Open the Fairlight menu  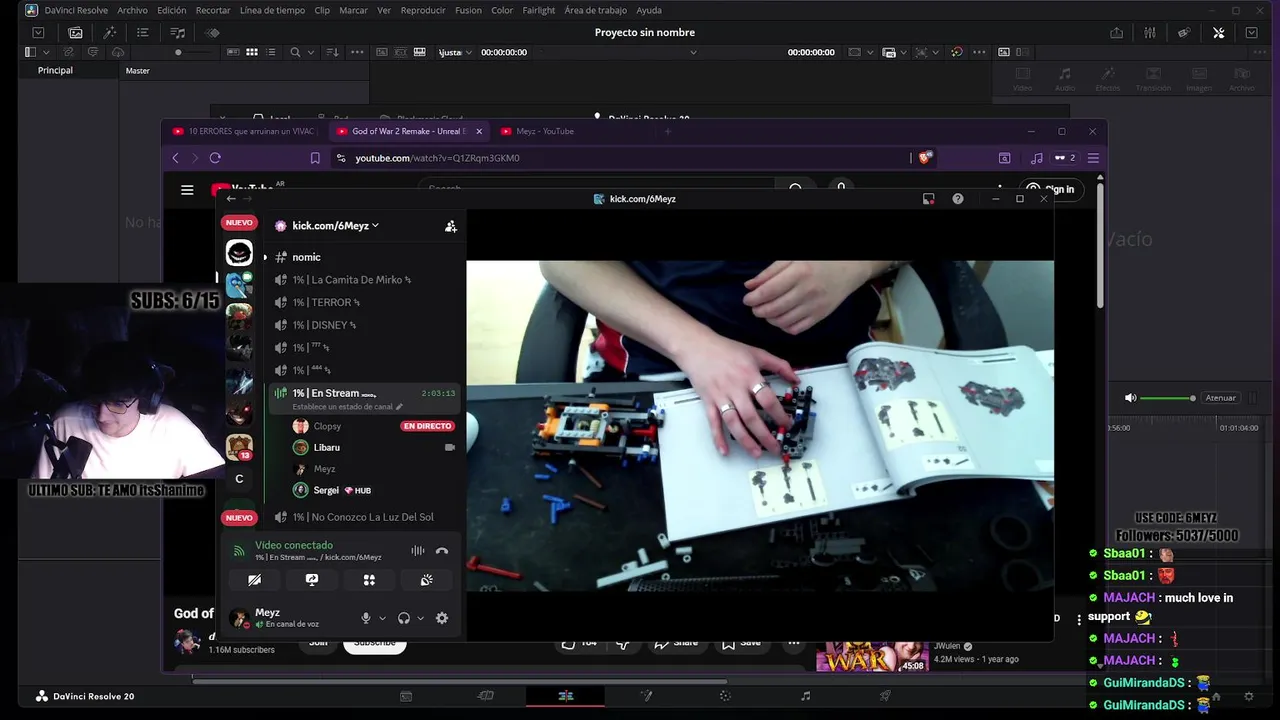pyautogui.click(x=538, y=10)
